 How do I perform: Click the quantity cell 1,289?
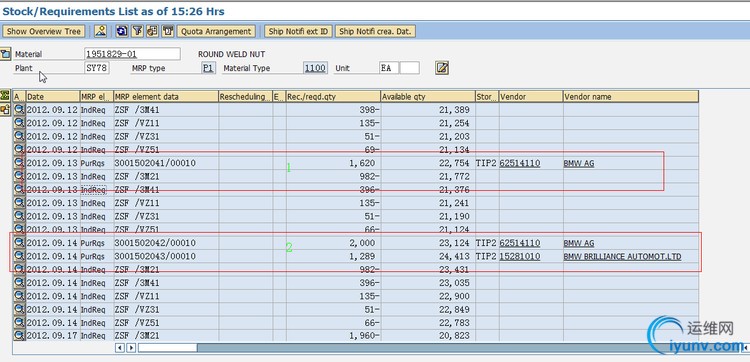click(333, 256)
